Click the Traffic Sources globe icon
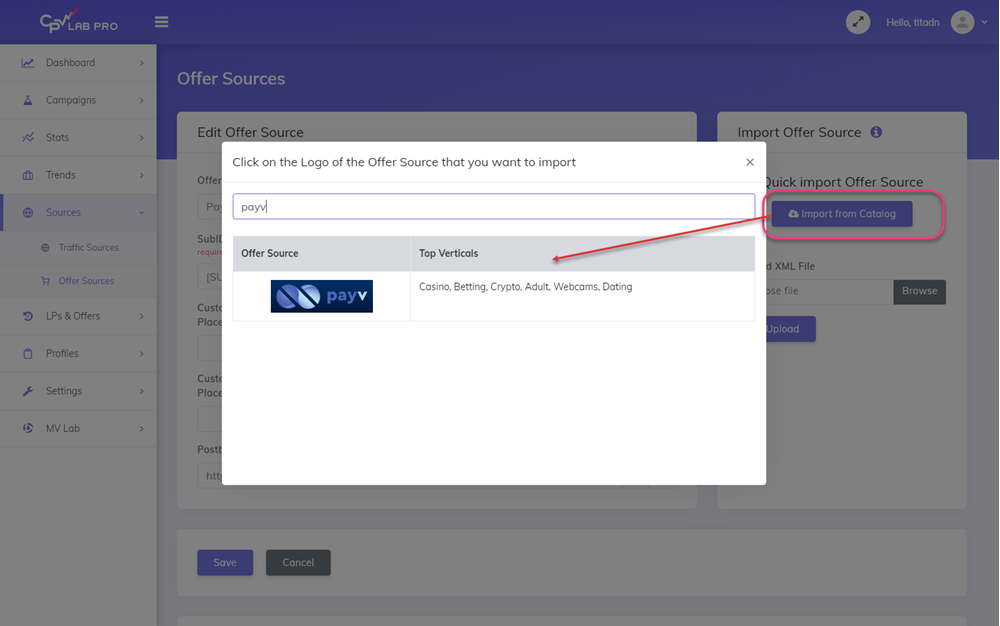The height and width of the screenshot is (626, 1000). pos(45,248)
